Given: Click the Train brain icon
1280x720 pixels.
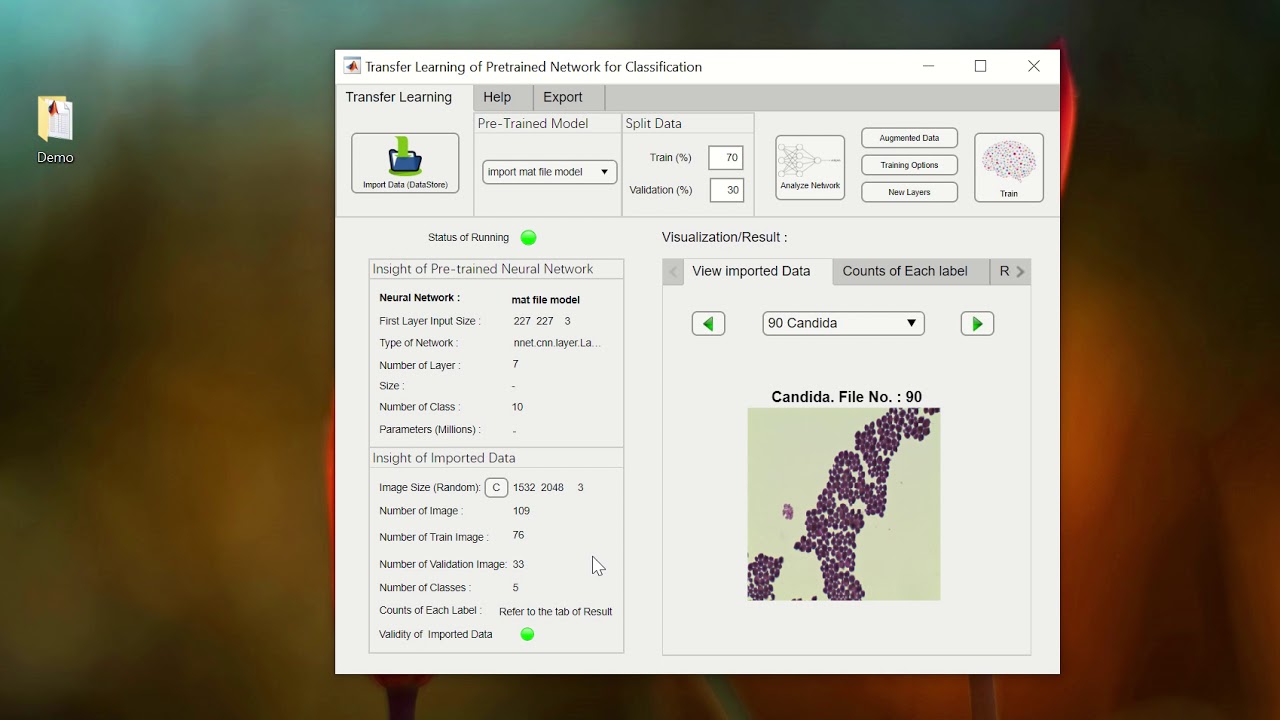Looking at the screenshot, I should [1008, 167].
